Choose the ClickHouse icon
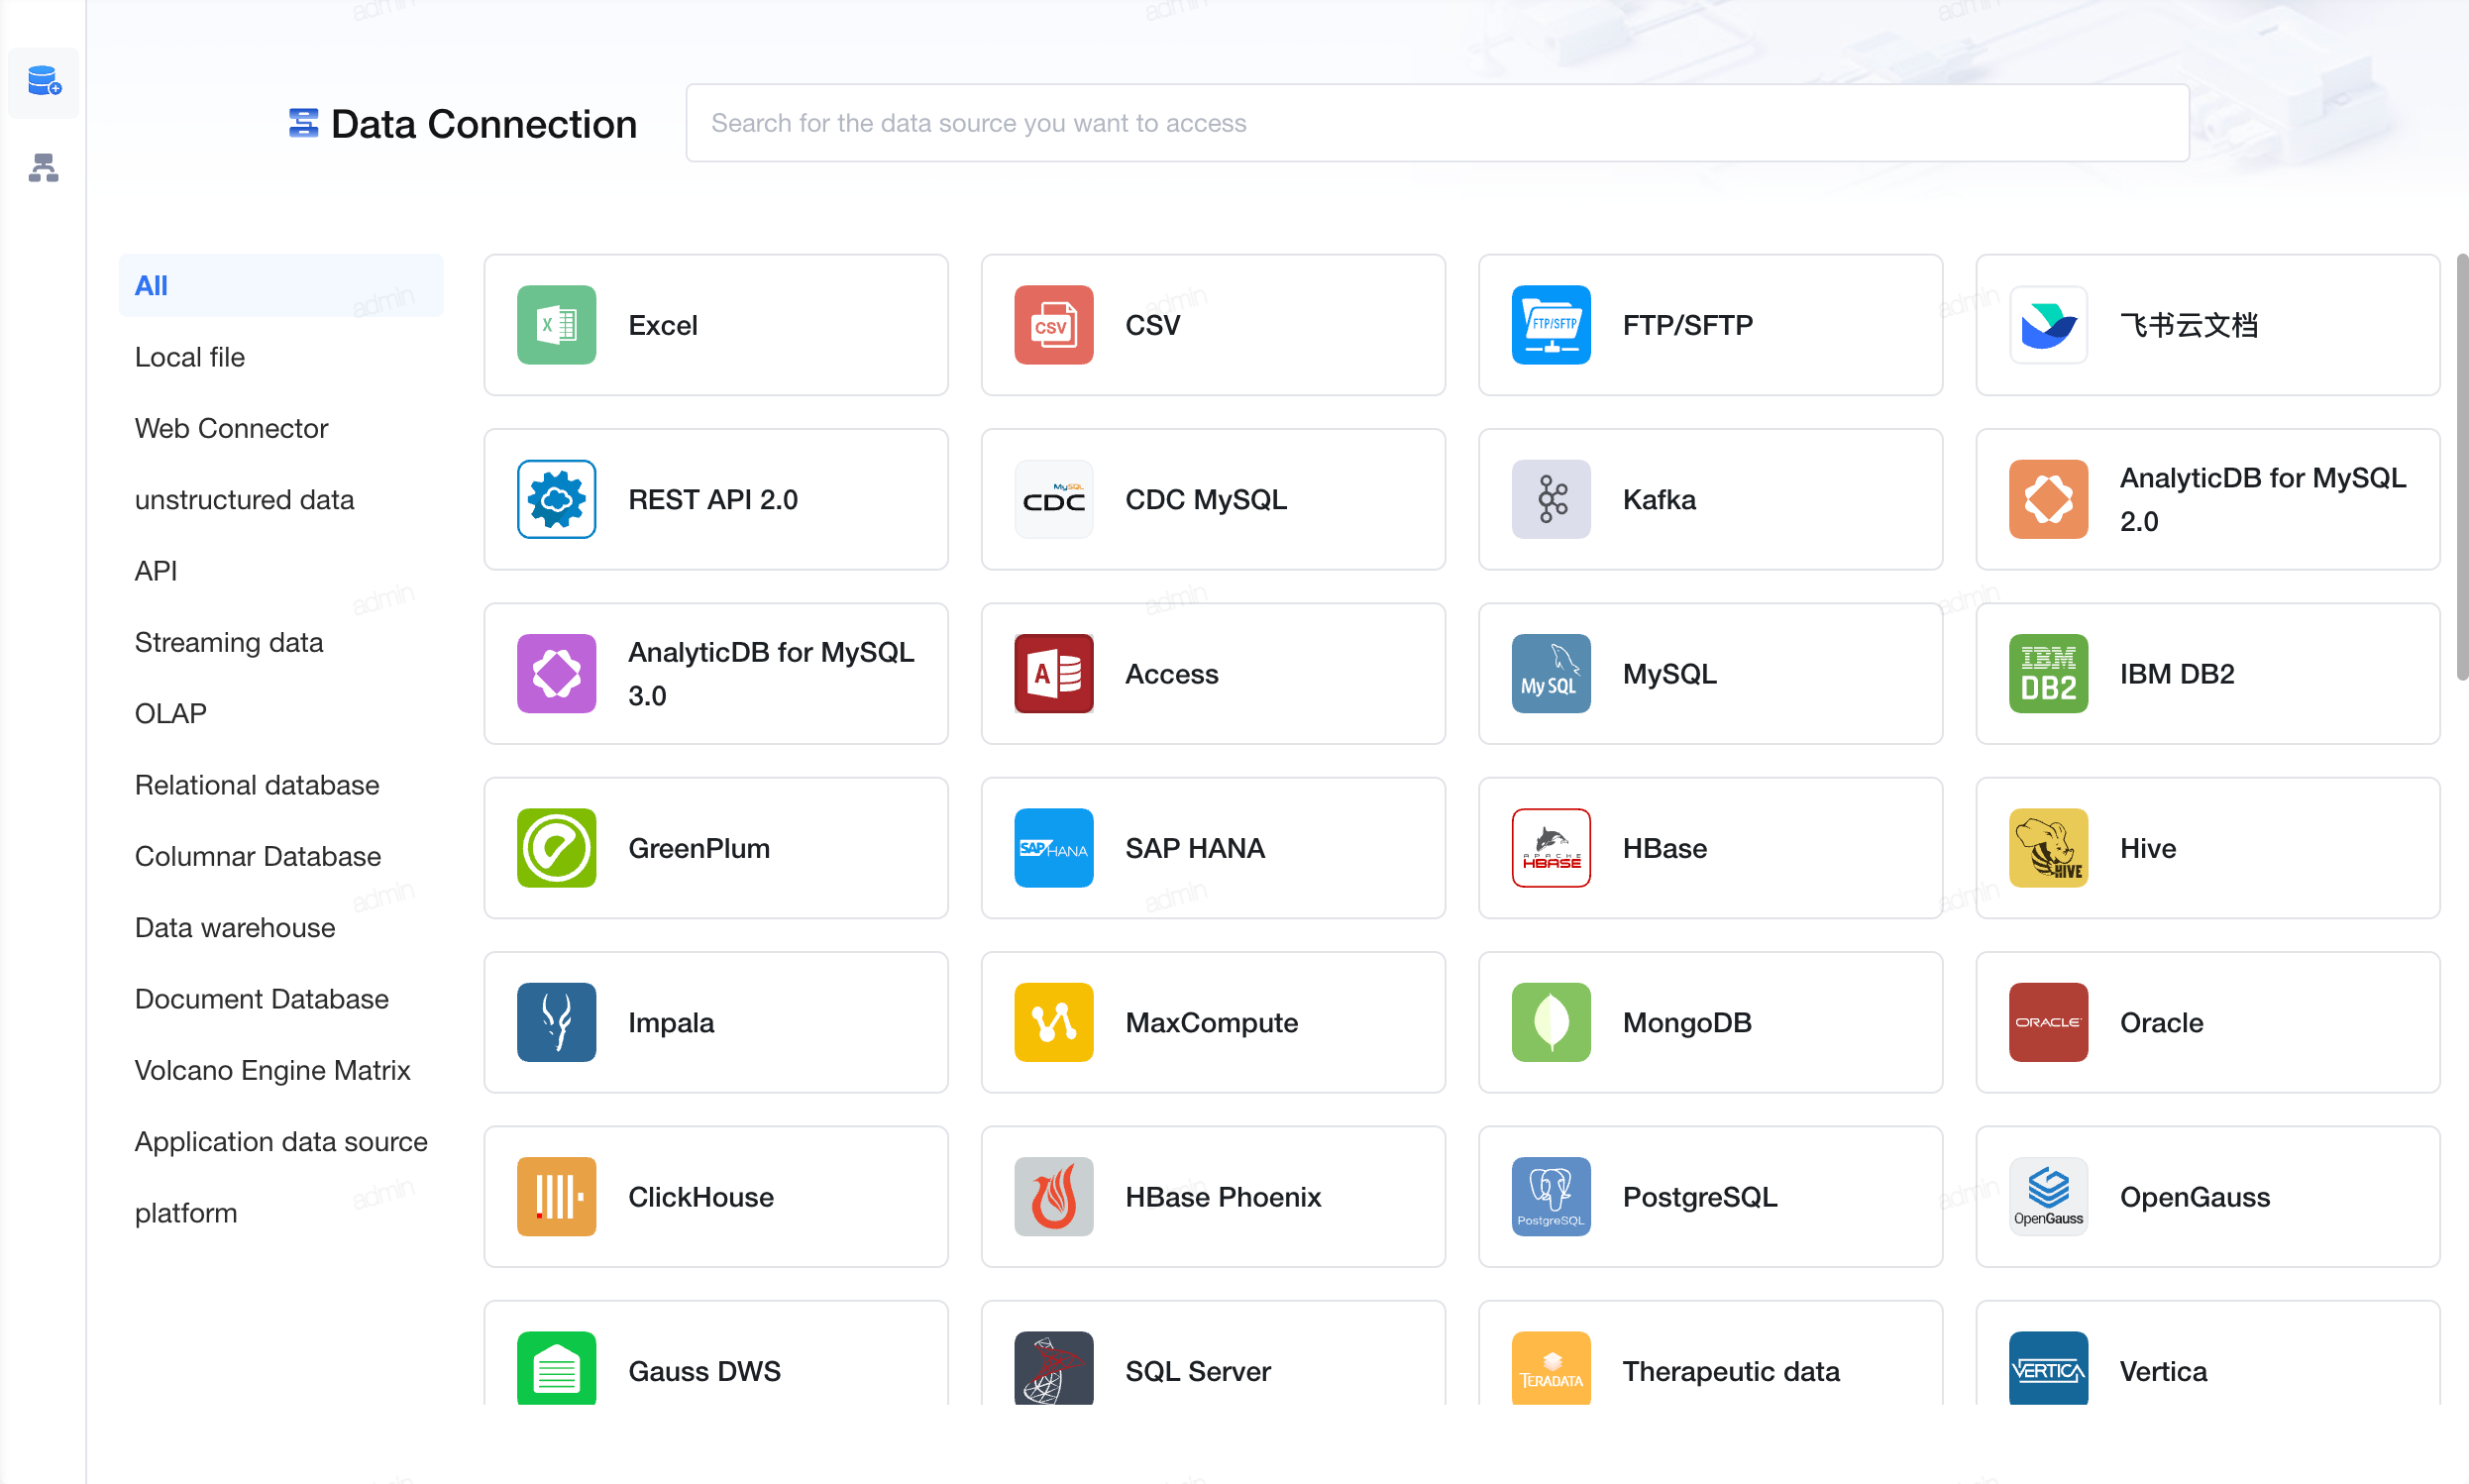This screenshot has height=1484, width=2469. coord(556,1196)
